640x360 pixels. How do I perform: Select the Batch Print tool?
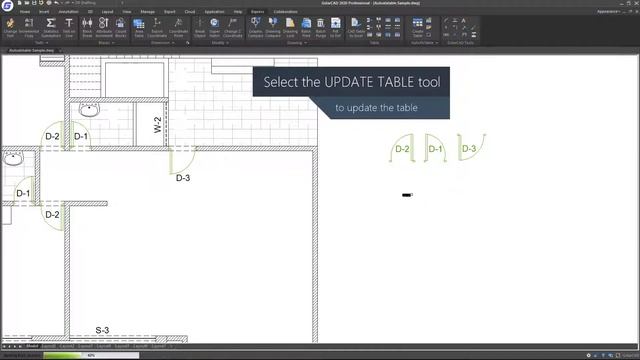pos(306,27)
